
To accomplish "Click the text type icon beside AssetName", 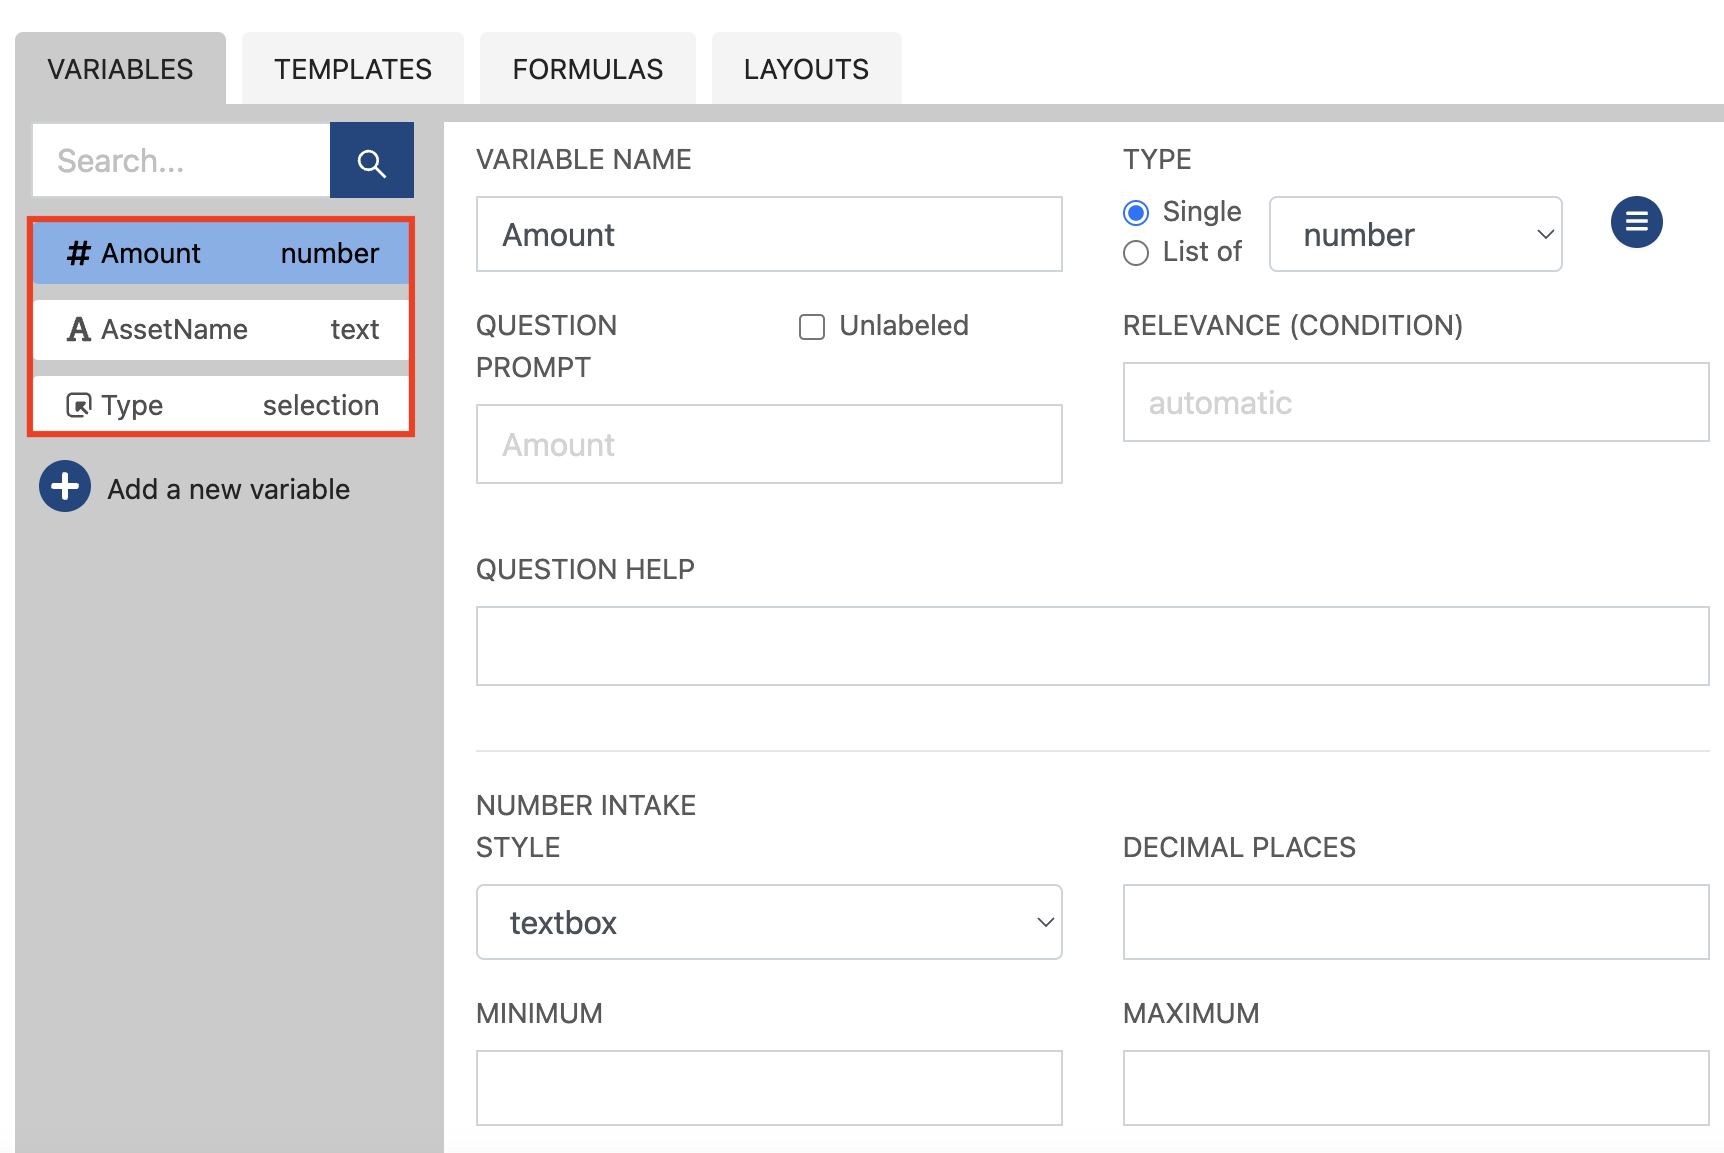I will [x=78, y=329].
